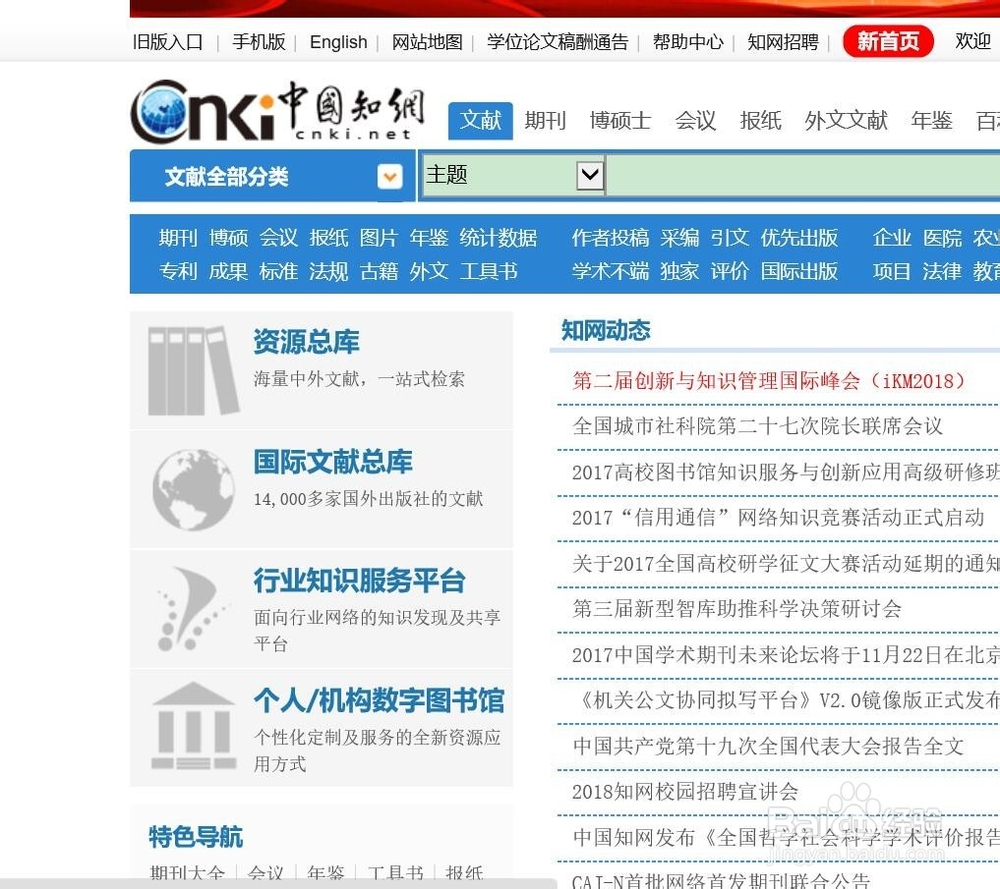Expand 文献全部分类 with the orange arrow
This screenshot has height=889, width=1000.
[x=389, y=175]
